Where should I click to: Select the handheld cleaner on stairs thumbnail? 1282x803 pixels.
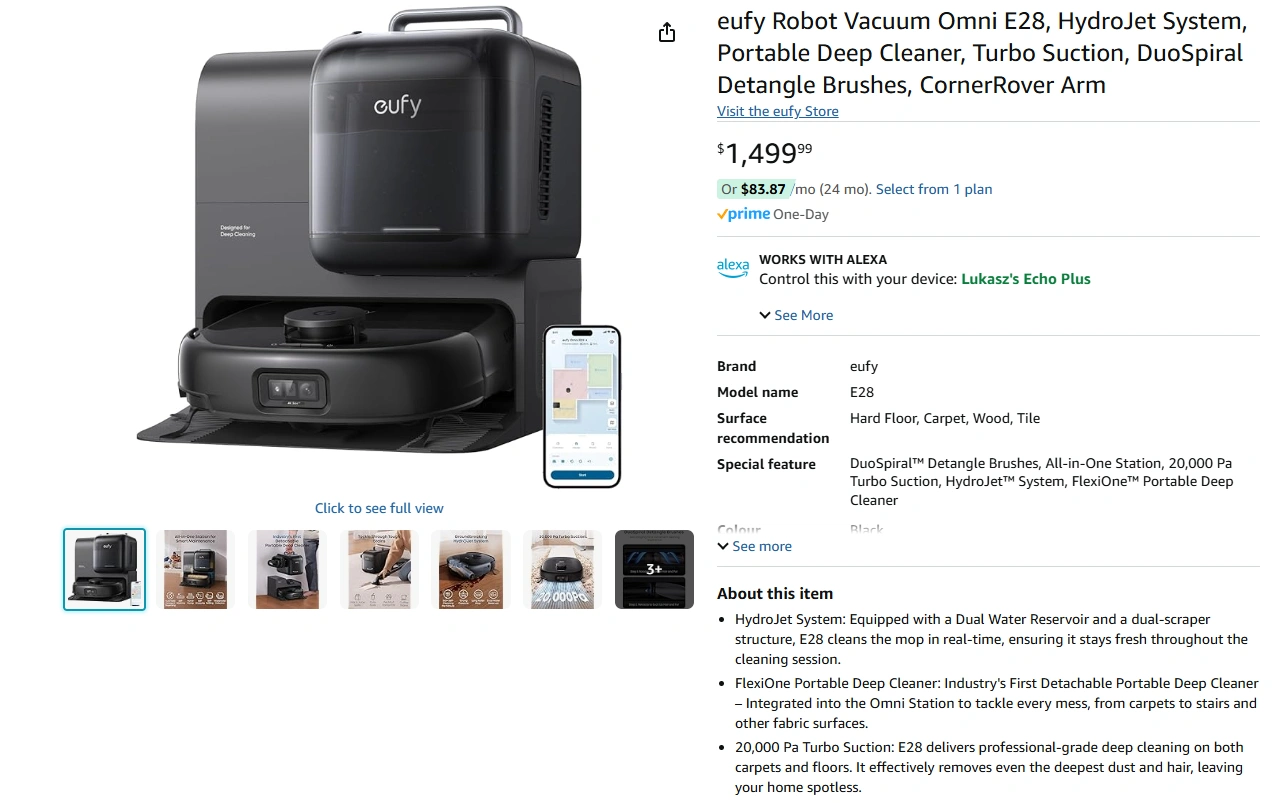tap(379, 569)
